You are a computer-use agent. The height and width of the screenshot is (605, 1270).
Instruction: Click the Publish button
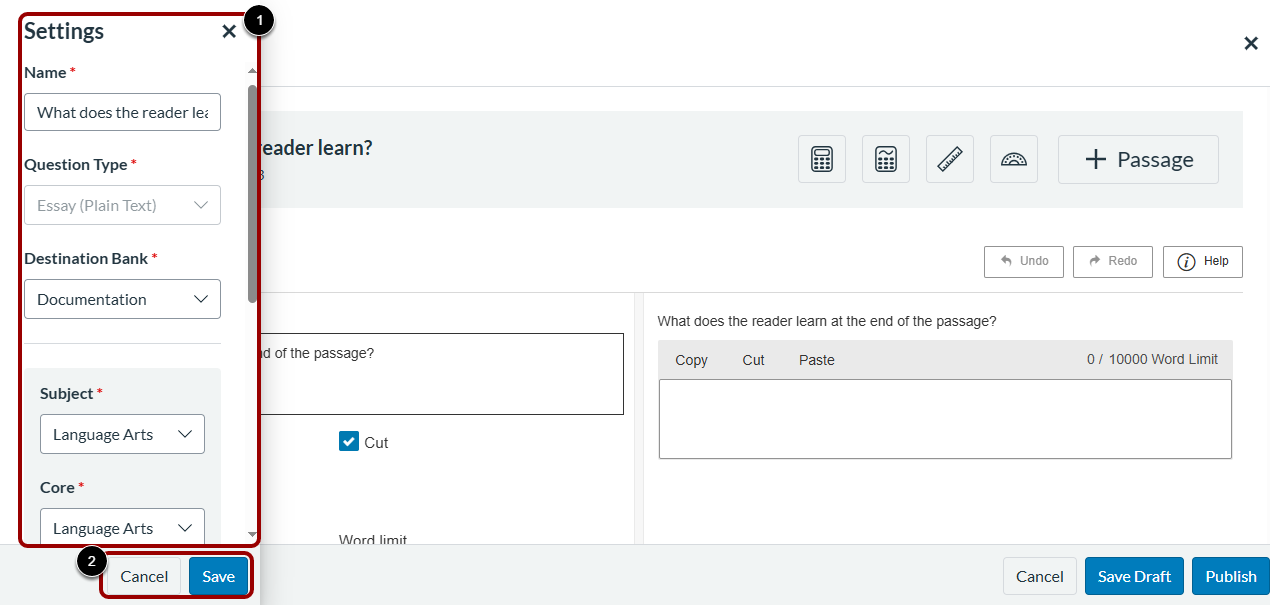pos(1230,576)
